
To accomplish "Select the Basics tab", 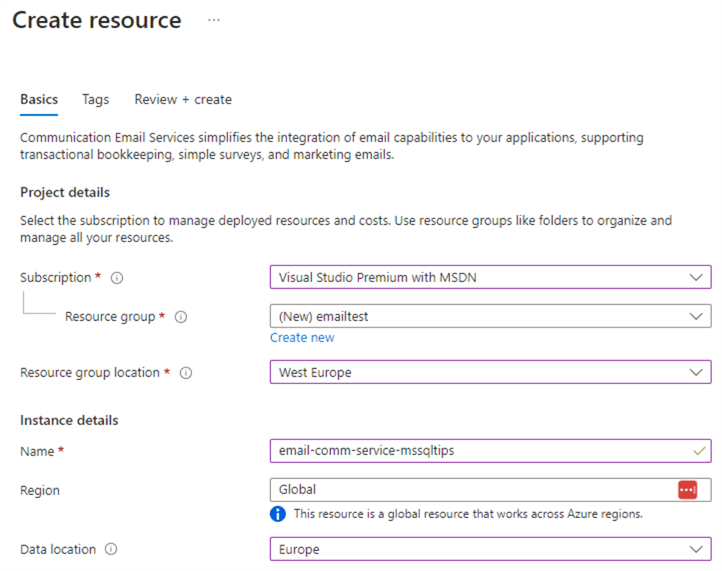I will coord(39,100).
